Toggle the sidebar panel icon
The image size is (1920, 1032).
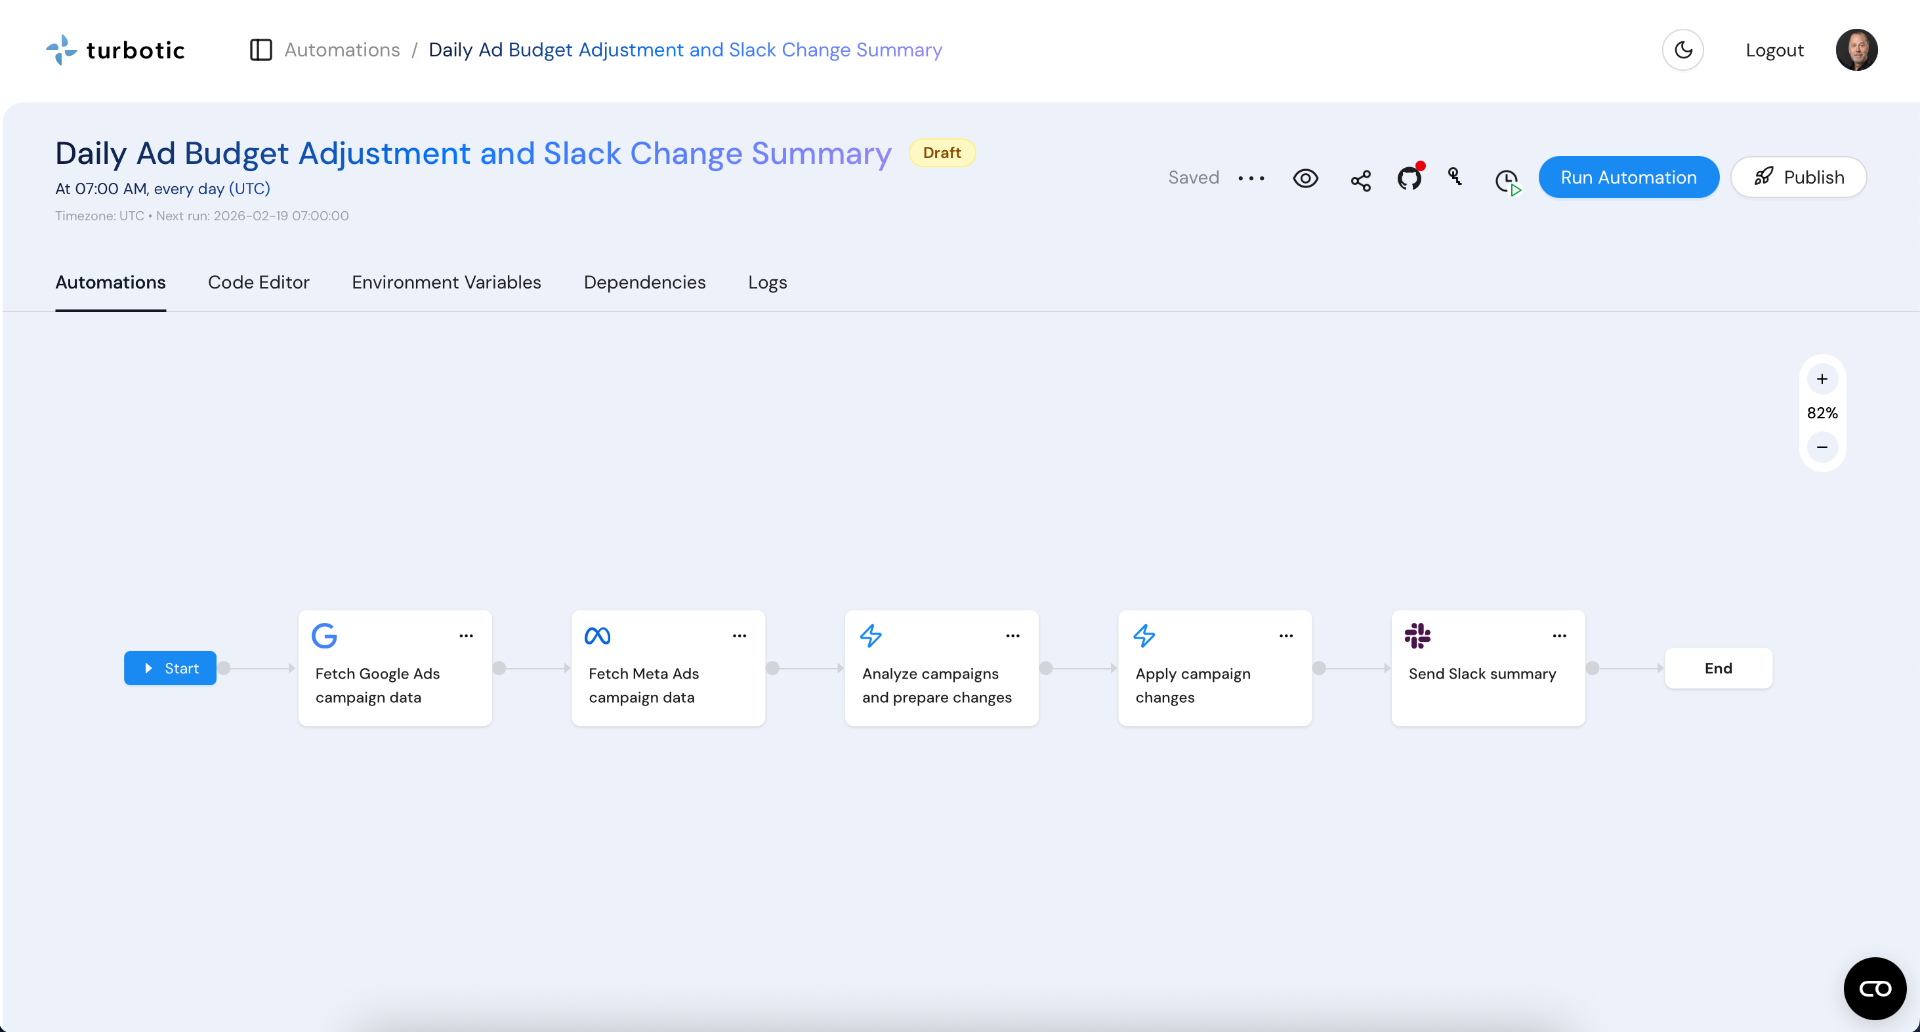pos(261,50)
